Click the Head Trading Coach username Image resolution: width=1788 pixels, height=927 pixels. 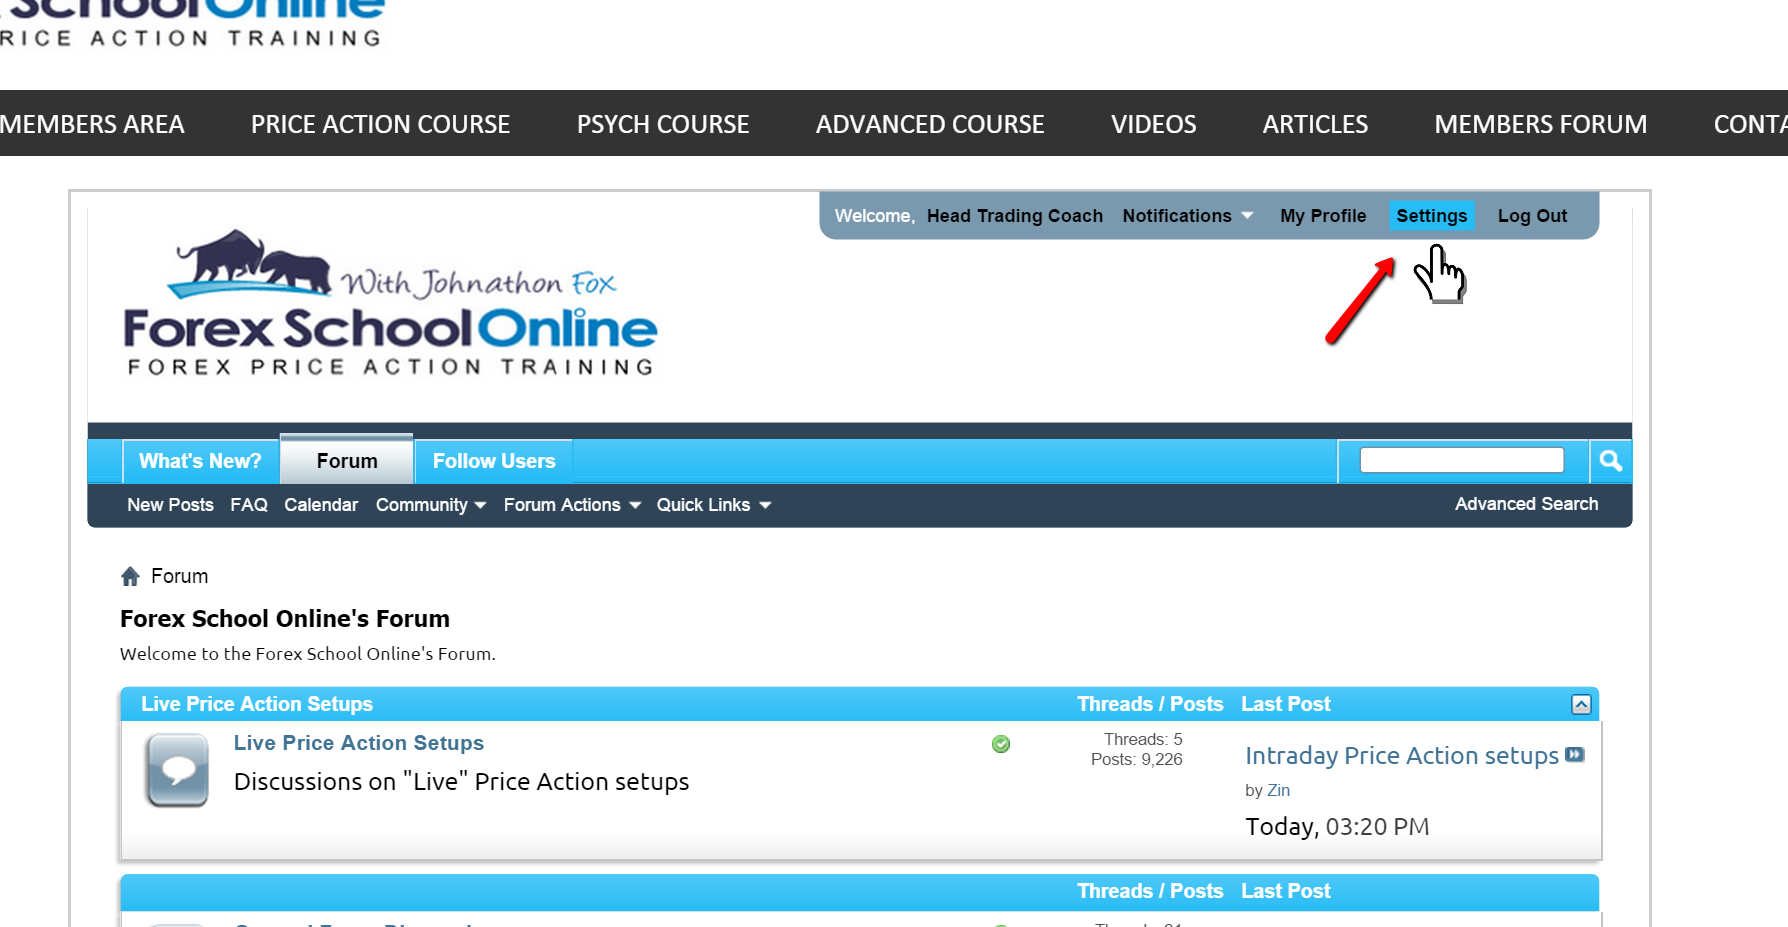point(1015,216)
